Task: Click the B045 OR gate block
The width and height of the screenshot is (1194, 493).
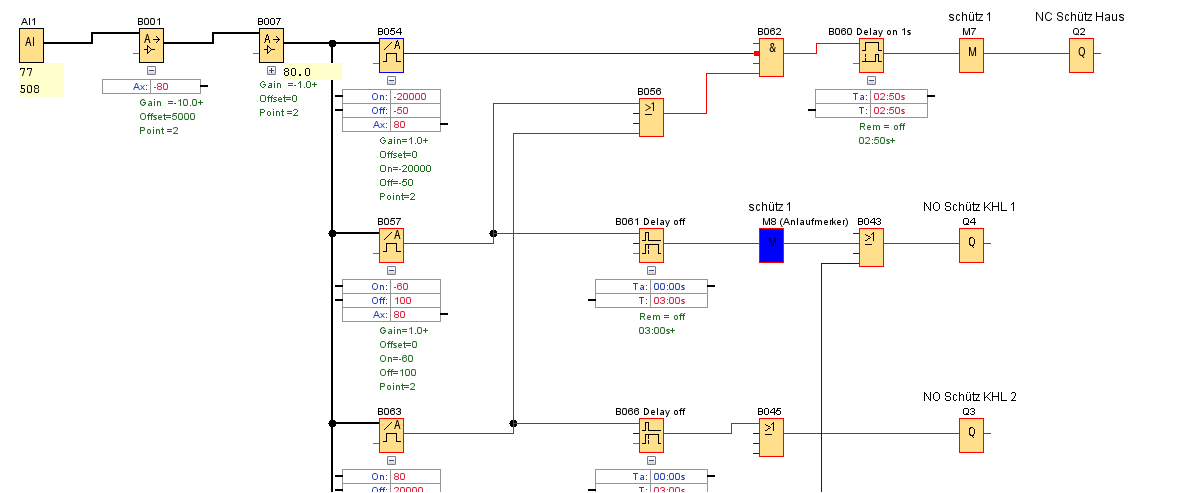Action: 769,435
